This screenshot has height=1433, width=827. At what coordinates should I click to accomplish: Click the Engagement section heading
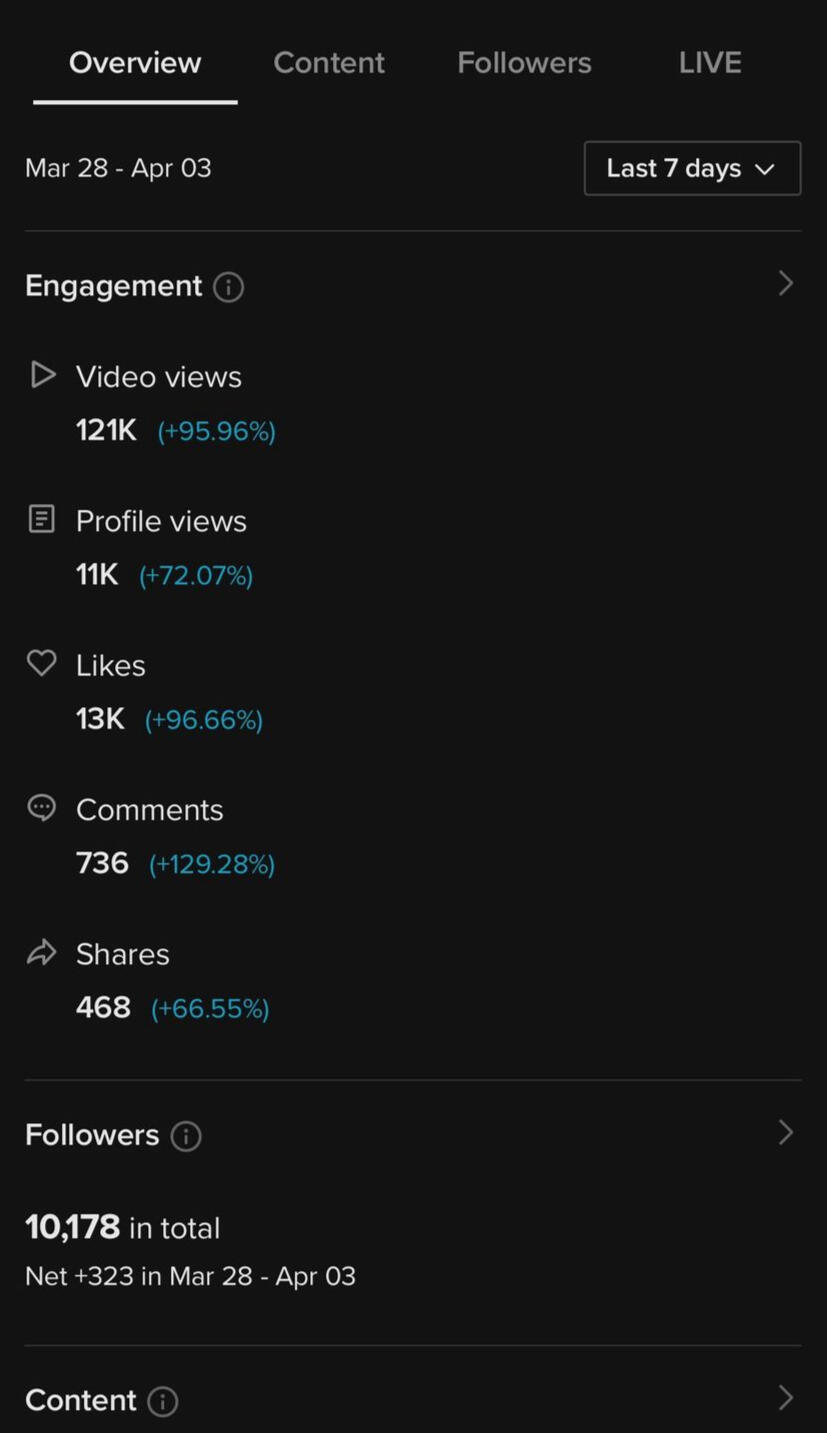click(x=113, y=286)
